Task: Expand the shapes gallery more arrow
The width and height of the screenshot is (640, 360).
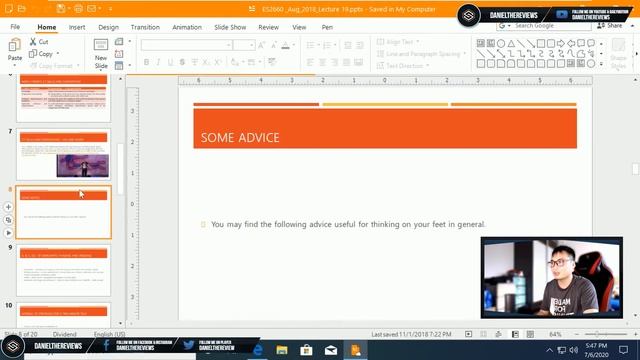Action: point(601,64)
